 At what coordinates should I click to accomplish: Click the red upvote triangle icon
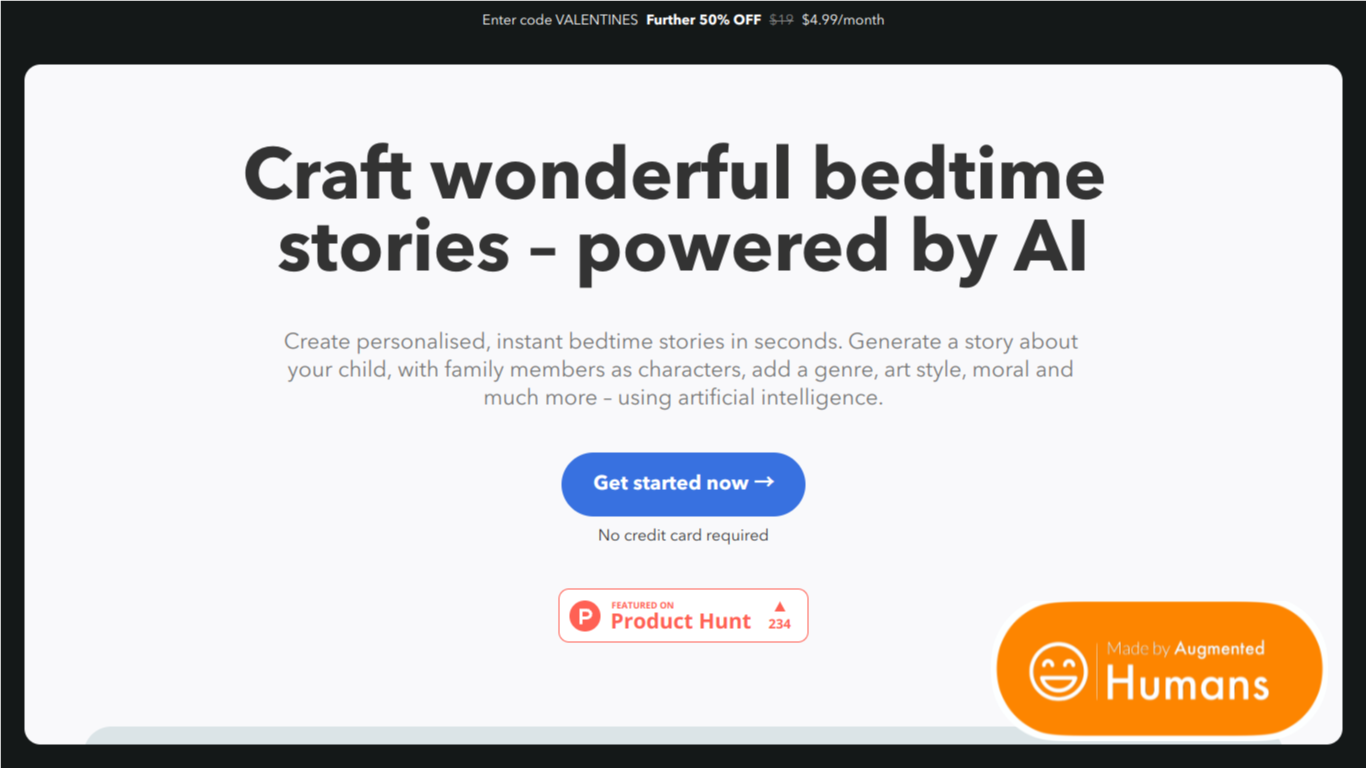pyautogui.click(x=780, y=606)
